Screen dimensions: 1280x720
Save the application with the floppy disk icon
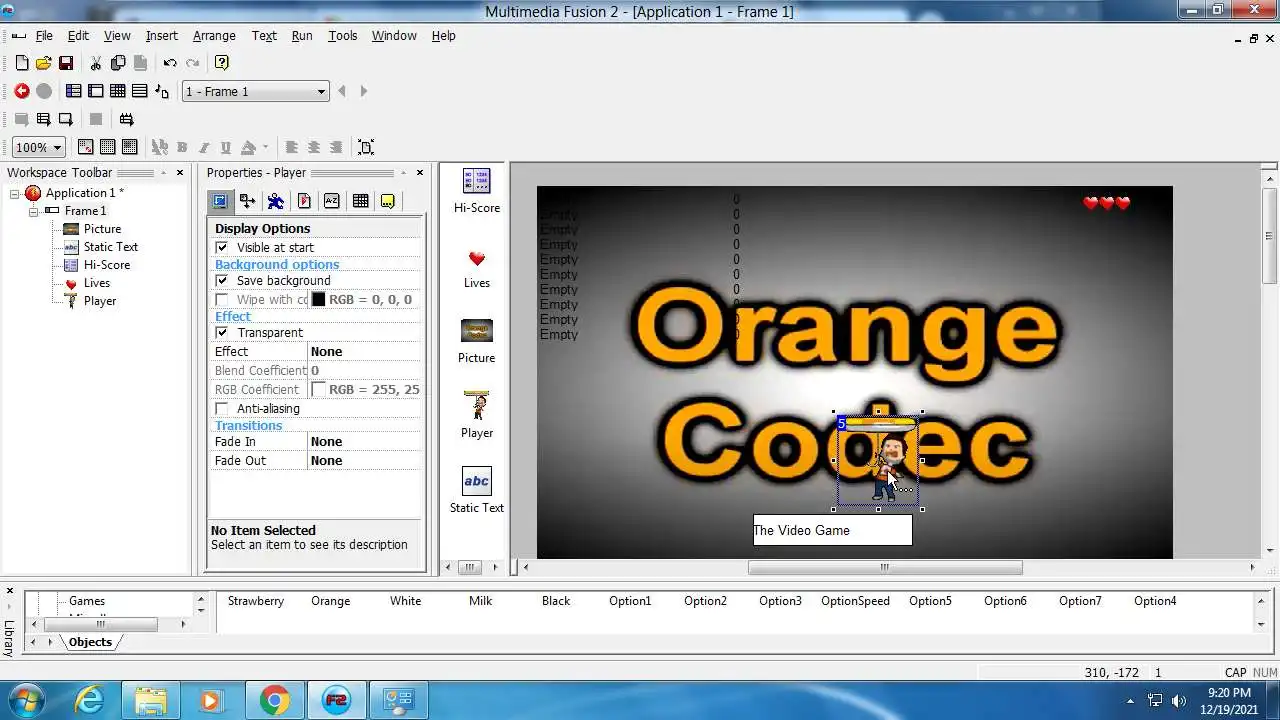point(66,63)
